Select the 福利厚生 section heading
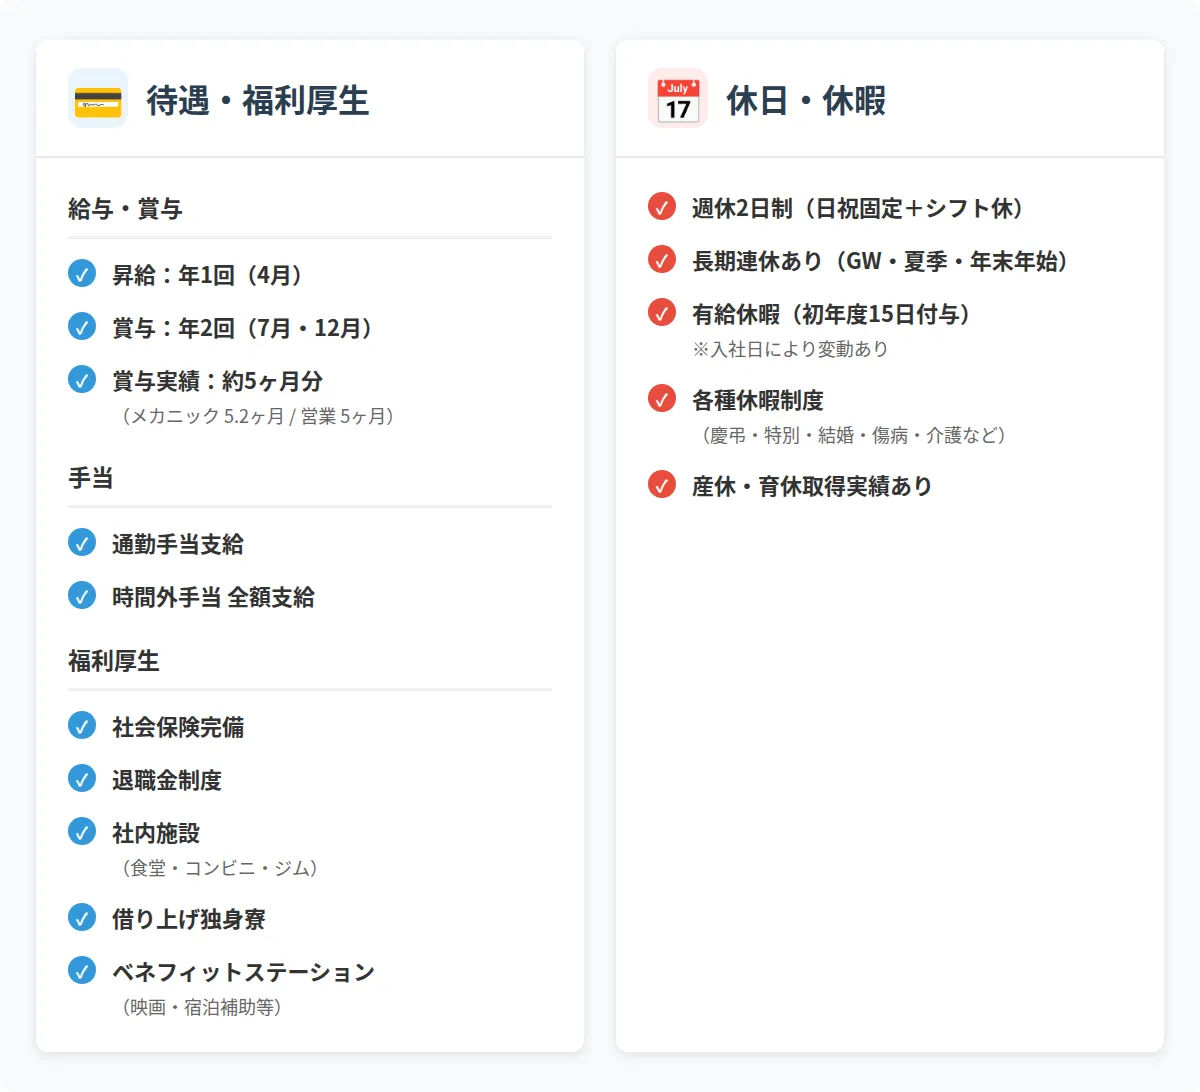1200x1092 pixels. tap(114, 661)
